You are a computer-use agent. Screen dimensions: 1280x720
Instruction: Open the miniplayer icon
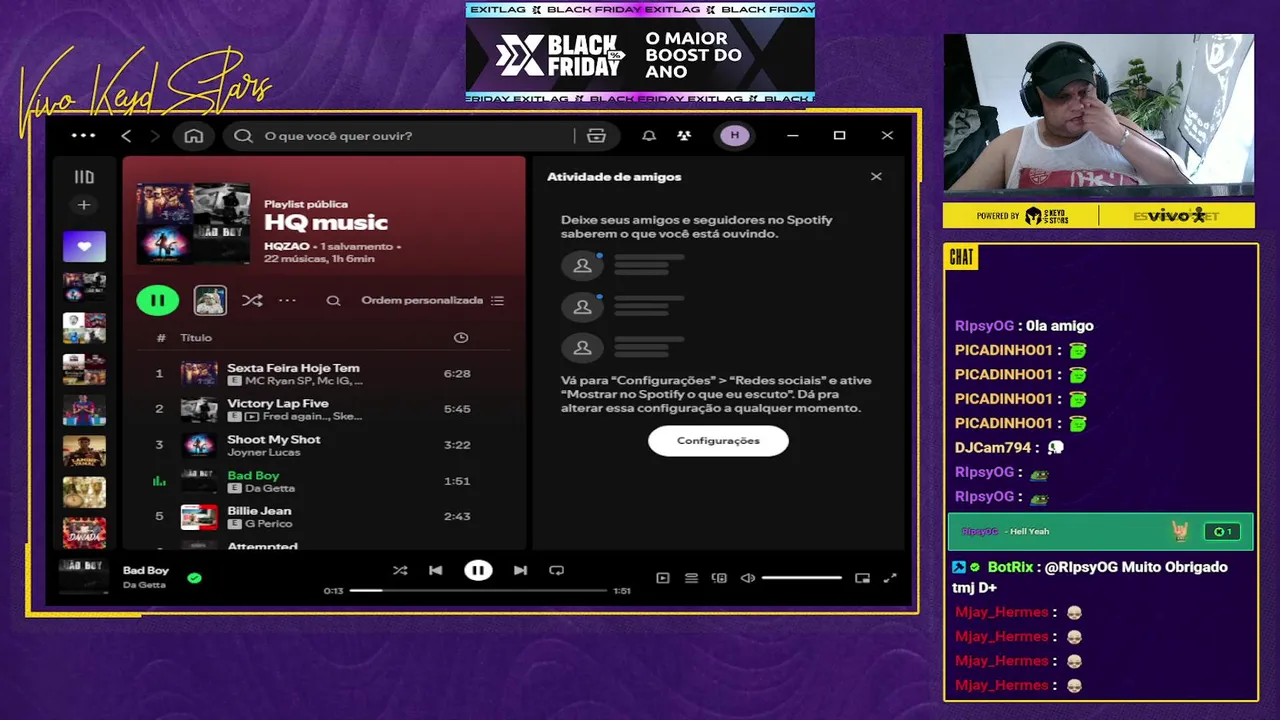point(862,578)
